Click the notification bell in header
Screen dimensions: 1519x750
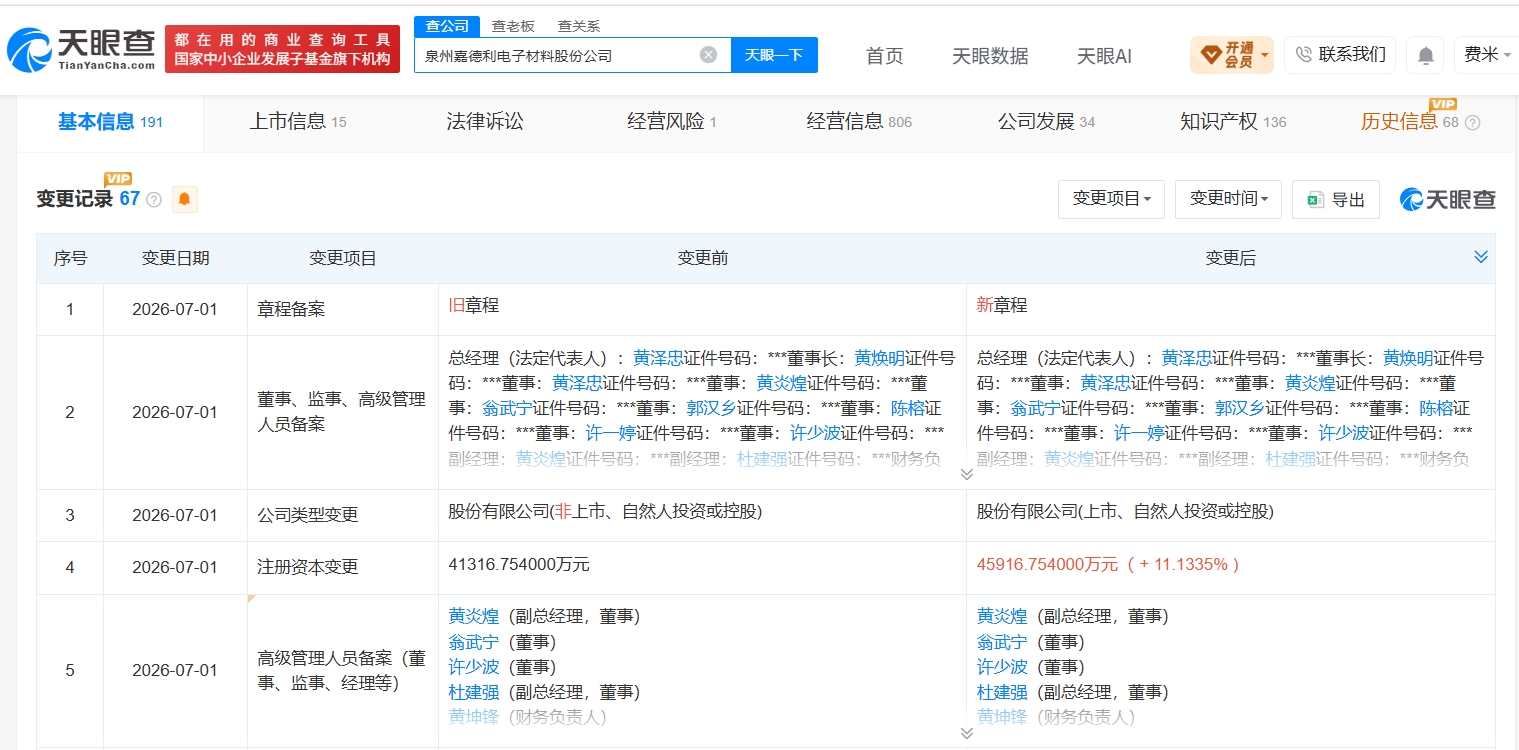(1425, 55)
